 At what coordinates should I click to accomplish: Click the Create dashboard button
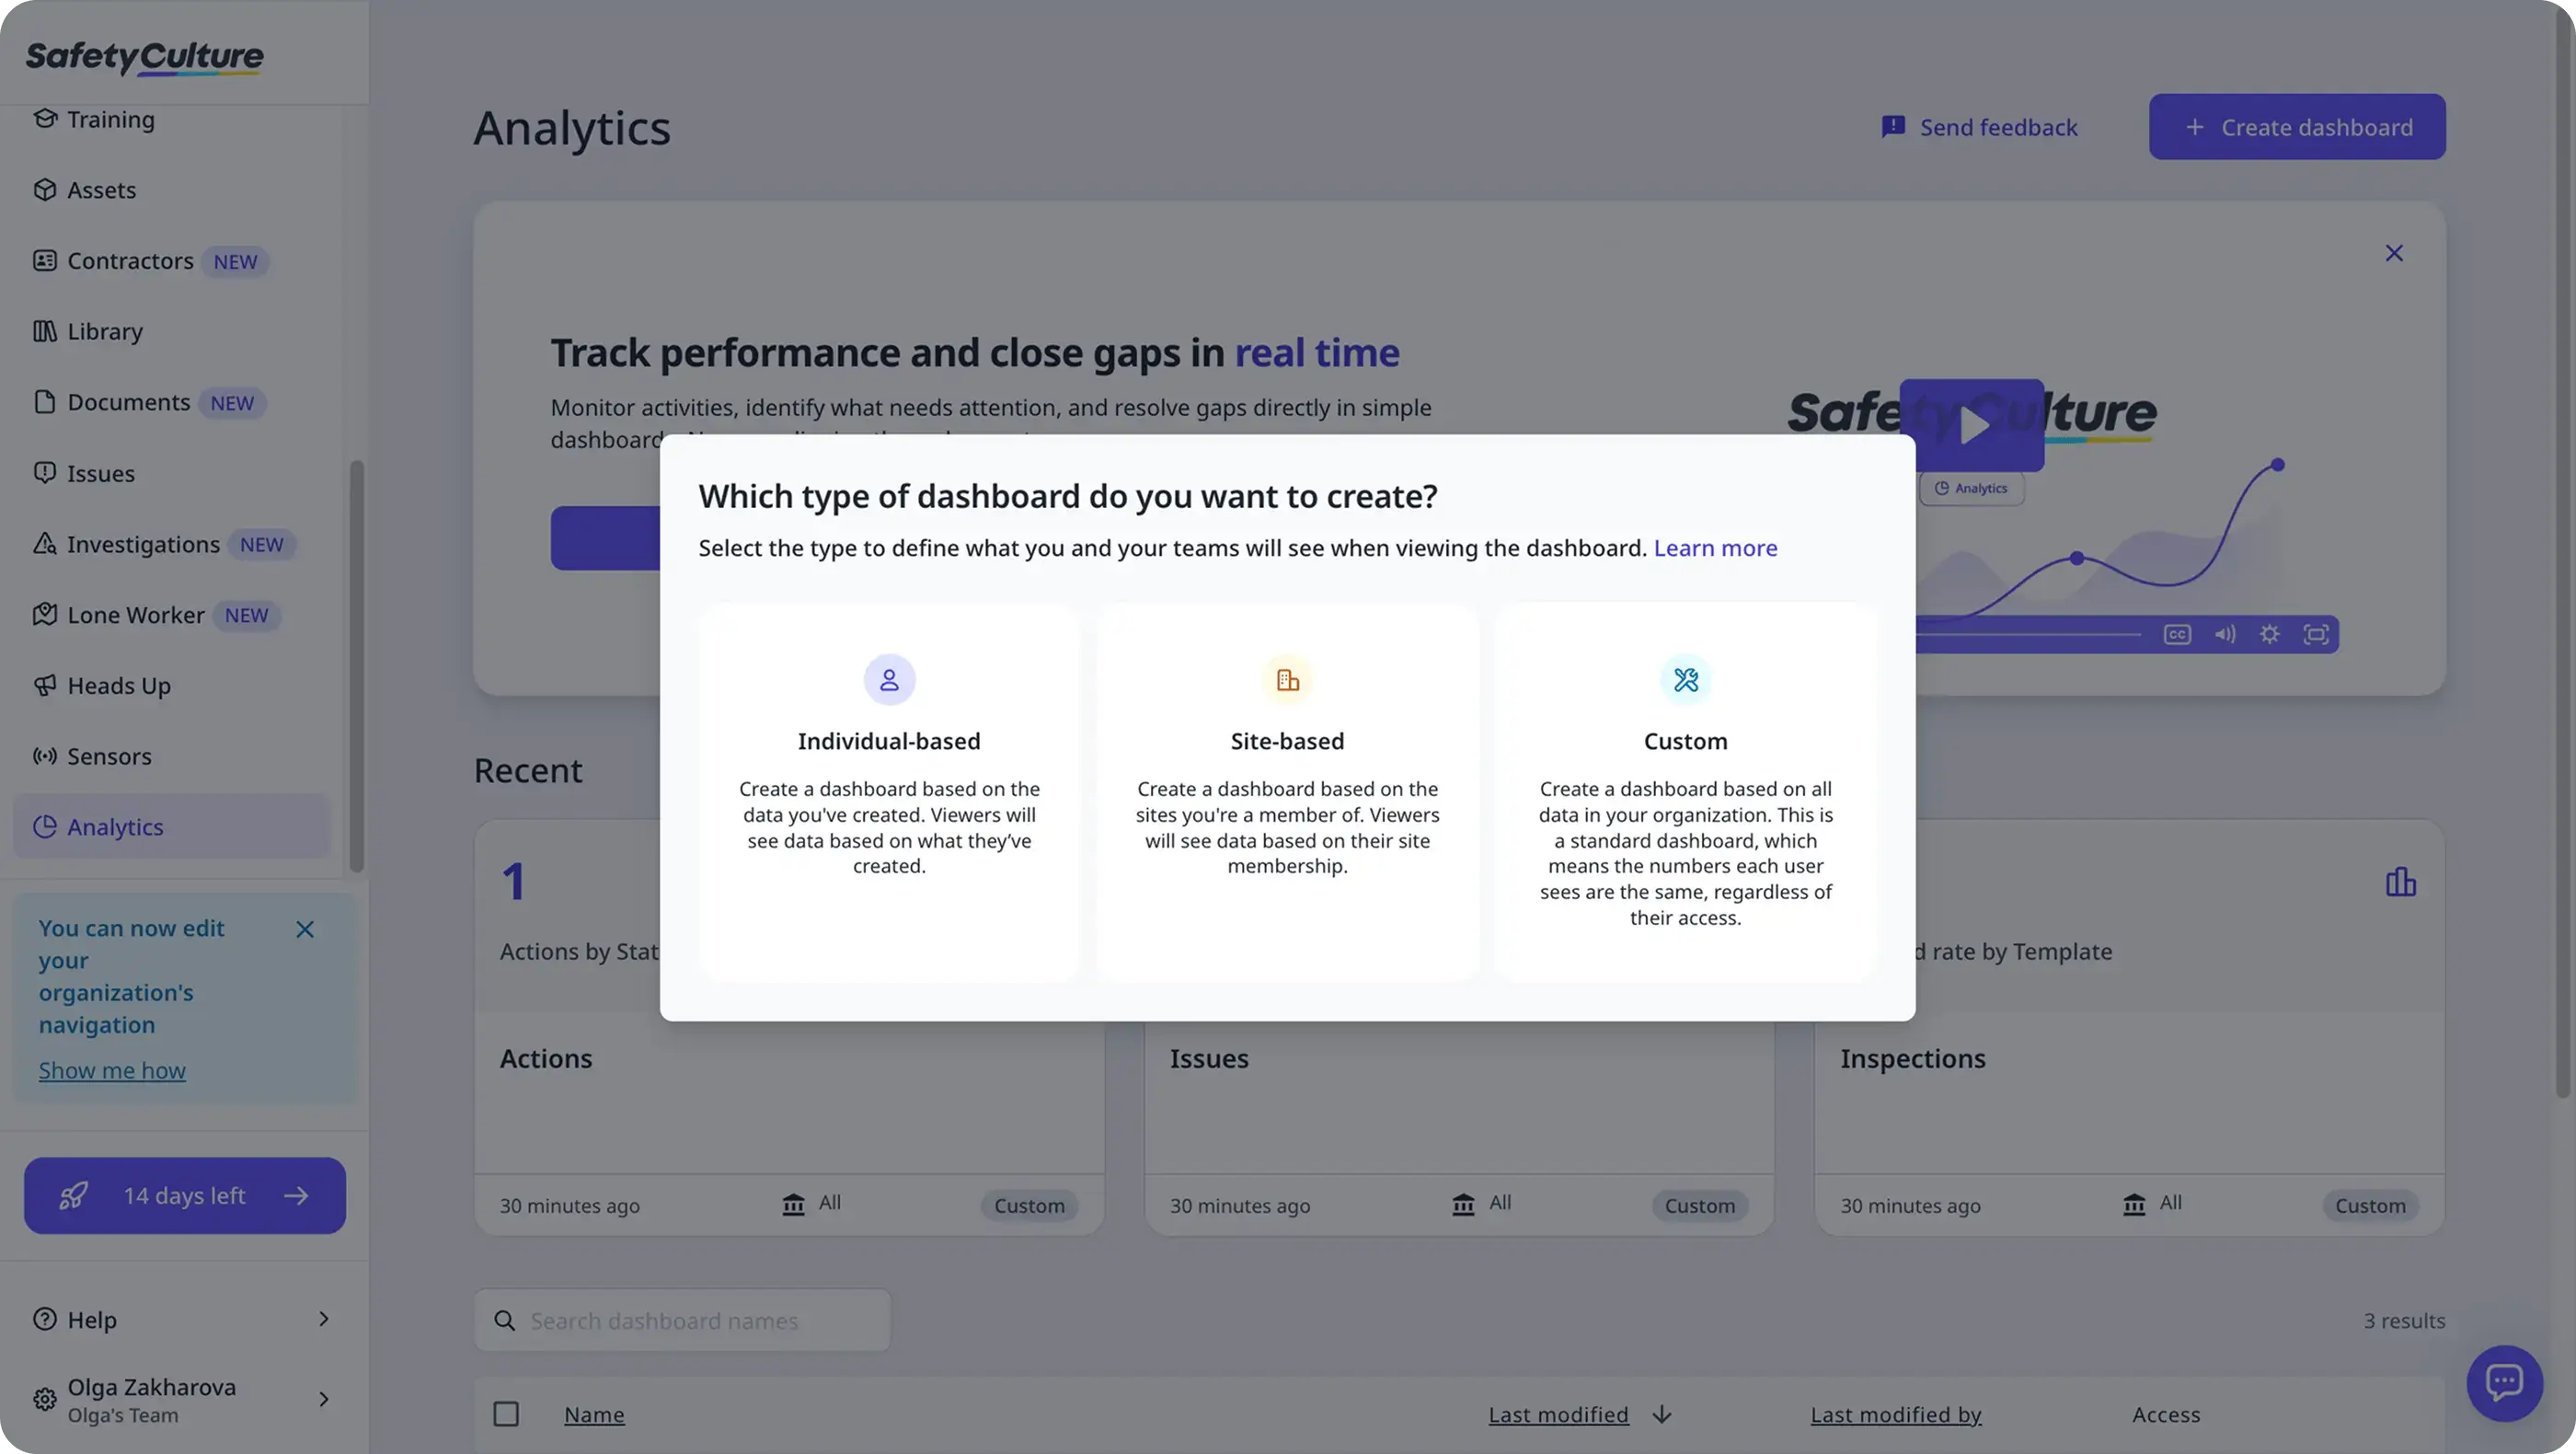point(2296,127)
